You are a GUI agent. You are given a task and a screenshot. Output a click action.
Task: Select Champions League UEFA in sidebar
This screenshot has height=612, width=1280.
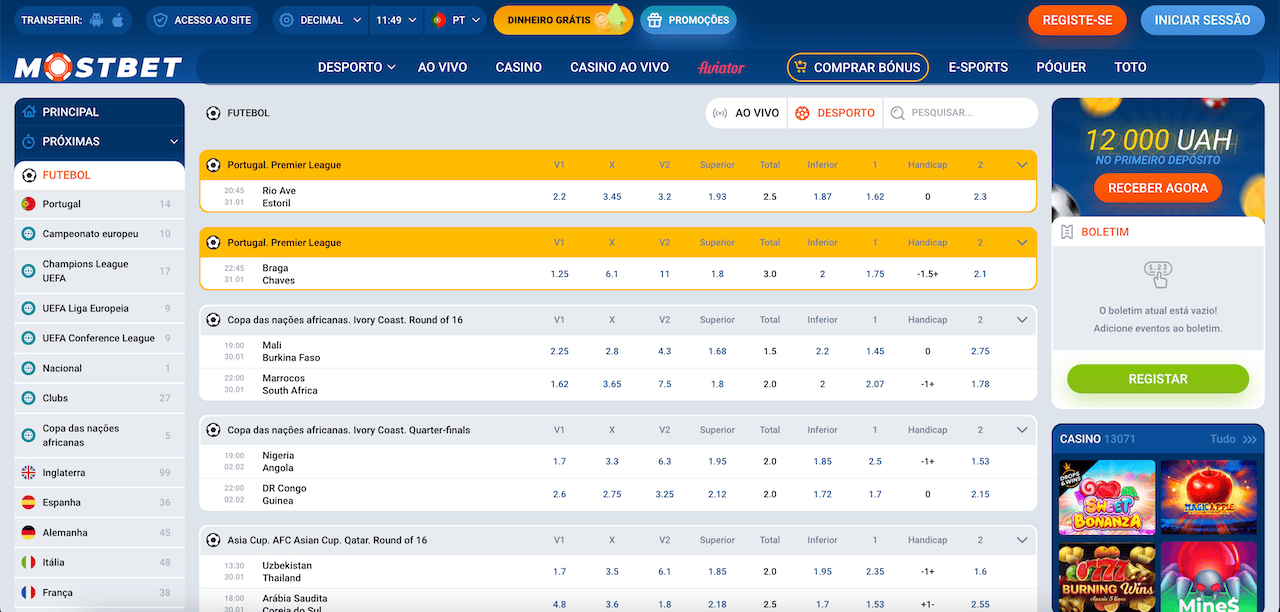[99, 271]
